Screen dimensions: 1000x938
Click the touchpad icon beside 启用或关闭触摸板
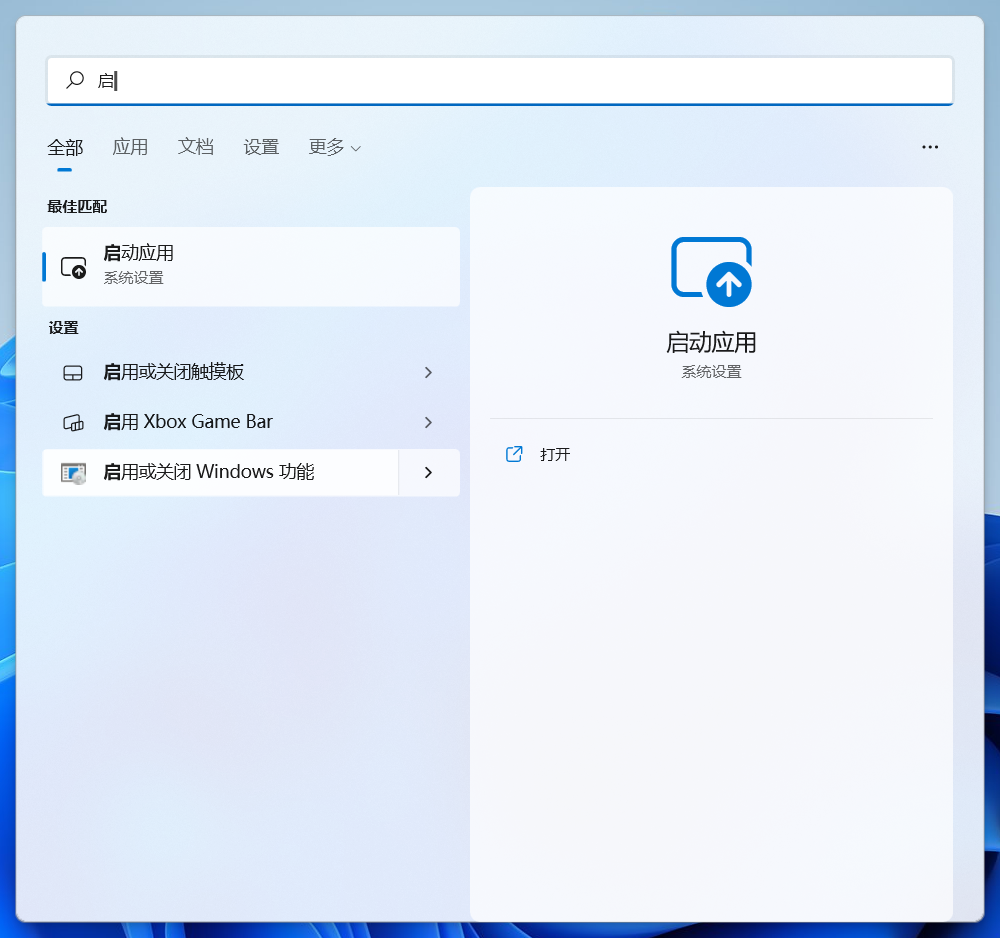pyautogui.click(x=71, y=372)
